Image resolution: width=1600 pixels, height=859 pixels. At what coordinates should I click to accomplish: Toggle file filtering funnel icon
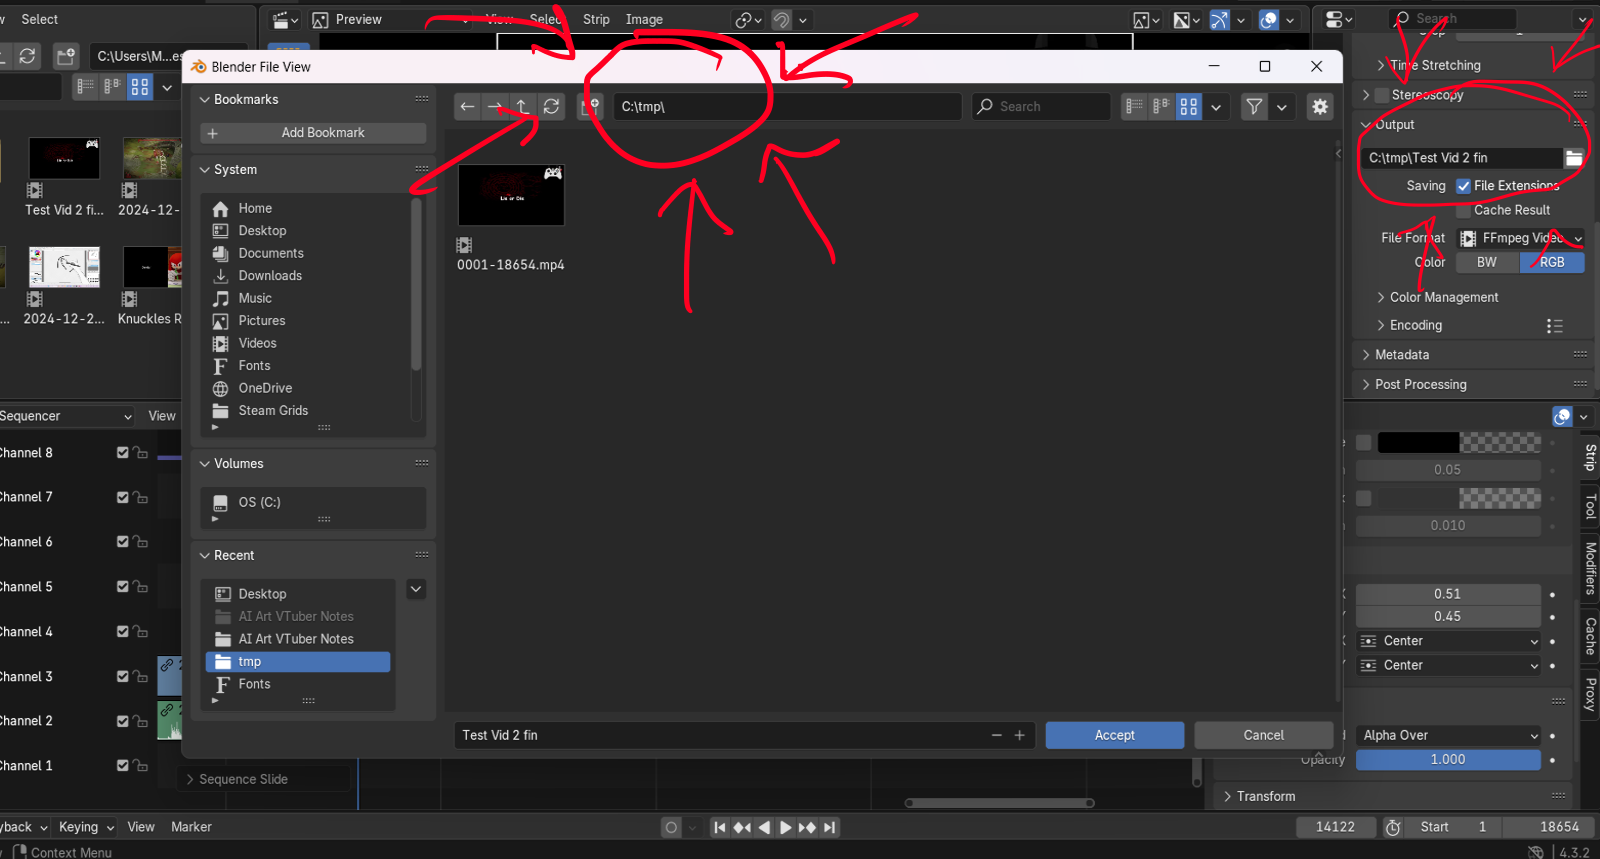(x=1254, y=106)
